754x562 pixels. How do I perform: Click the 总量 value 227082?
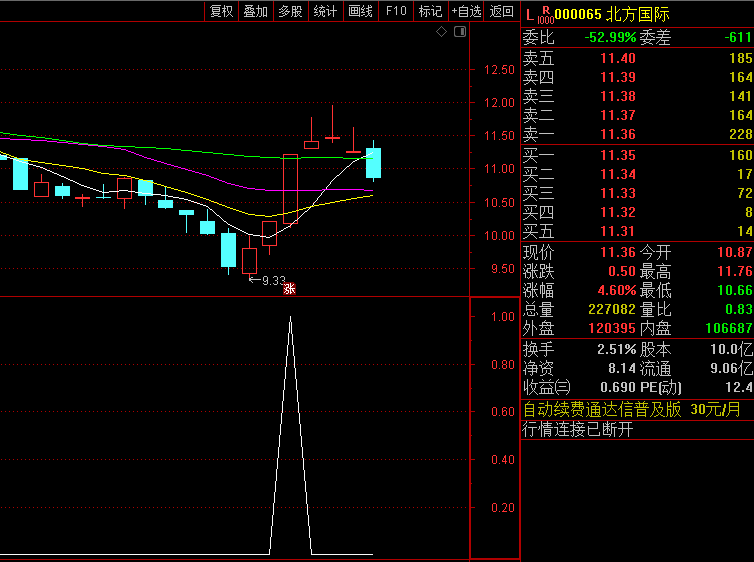pyautogui.click(x=612, y=309)
